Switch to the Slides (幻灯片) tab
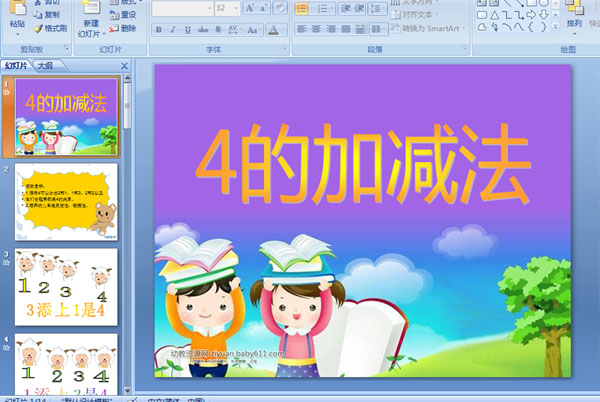 click(x=16, y=65)
